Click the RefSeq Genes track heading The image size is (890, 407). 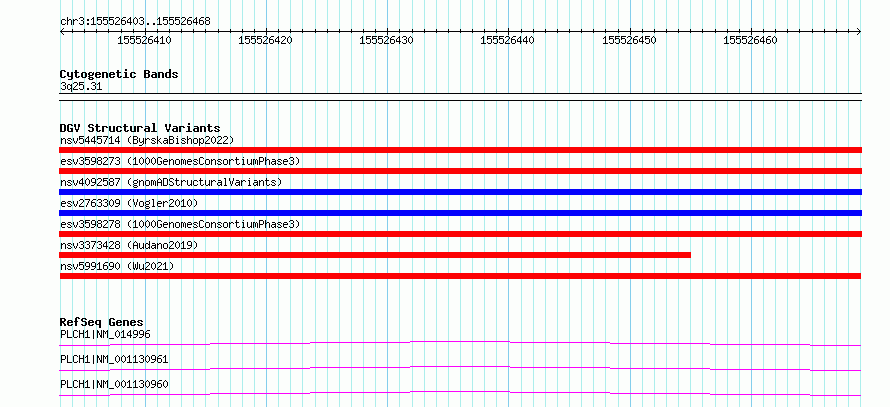click(102, 322)
